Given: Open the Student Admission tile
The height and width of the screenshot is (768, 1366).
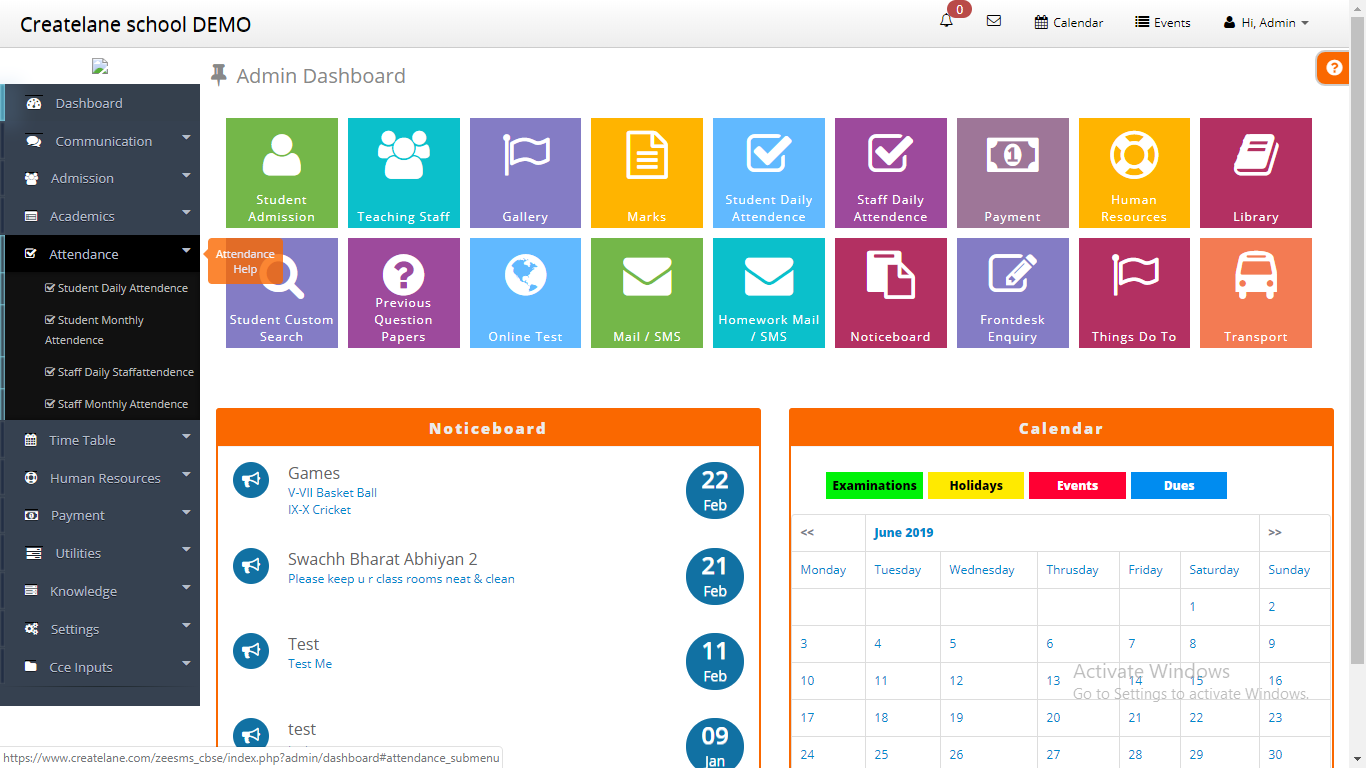Looking at the screenshot, I should pyautogui.click(x=281, y=172).
